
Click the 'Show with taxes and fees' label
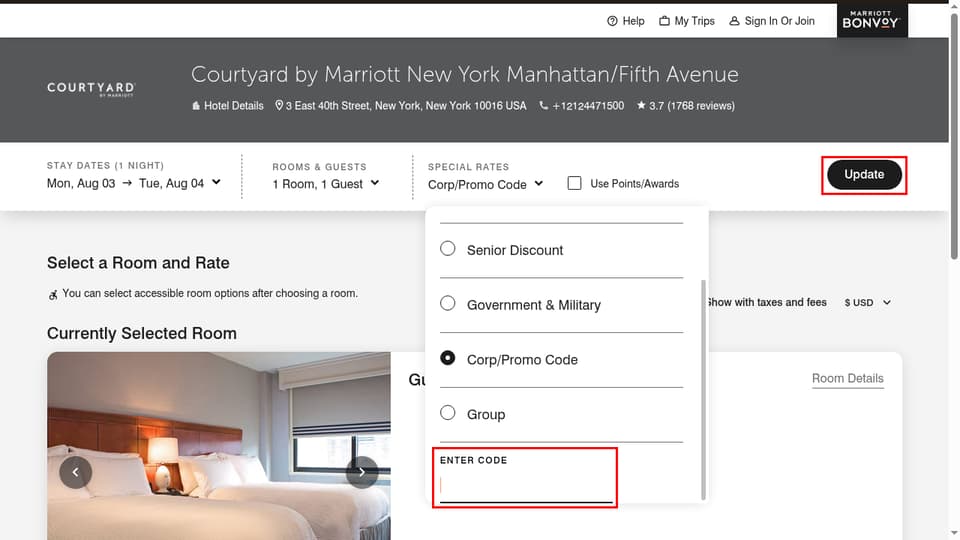[x=766, y=302]
